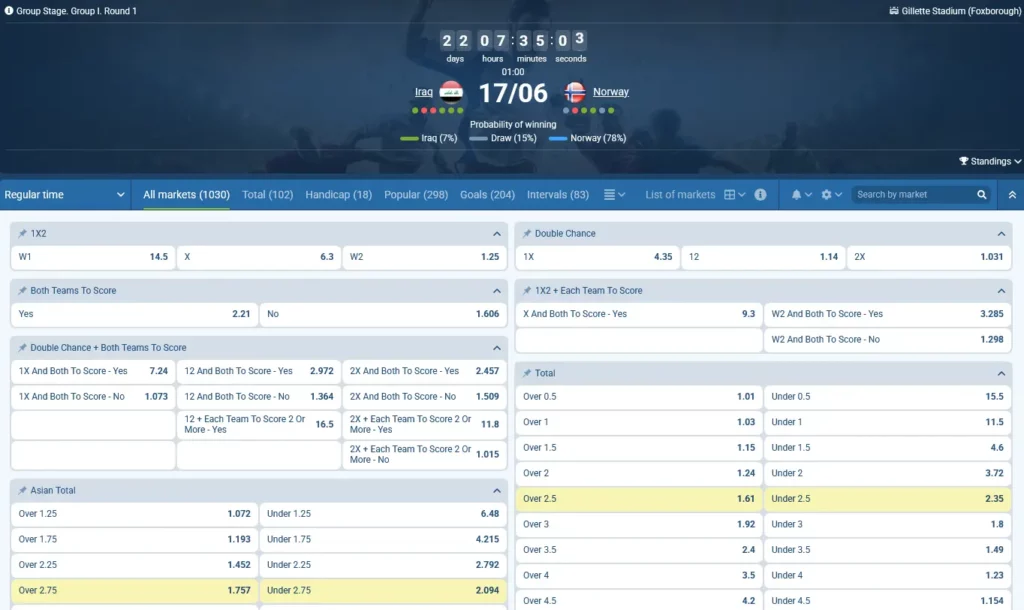Switch to the Goals (204) tab

click(487, 195)
